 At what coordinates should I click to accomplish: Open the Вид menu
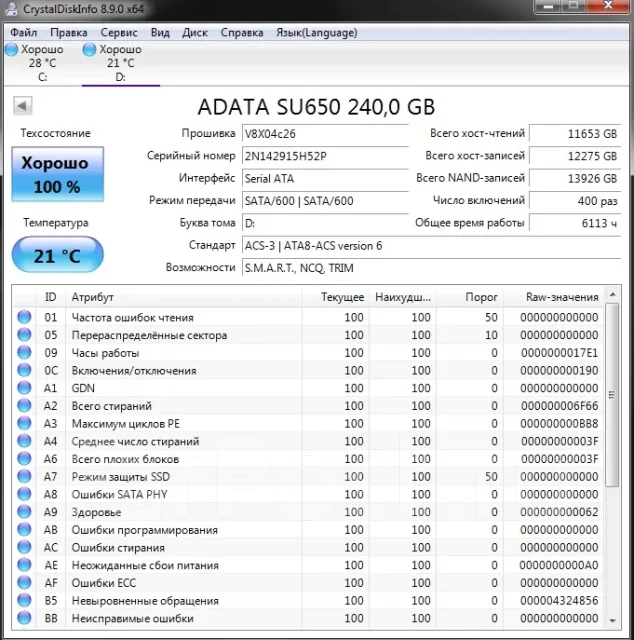click(x=160, y=33)
